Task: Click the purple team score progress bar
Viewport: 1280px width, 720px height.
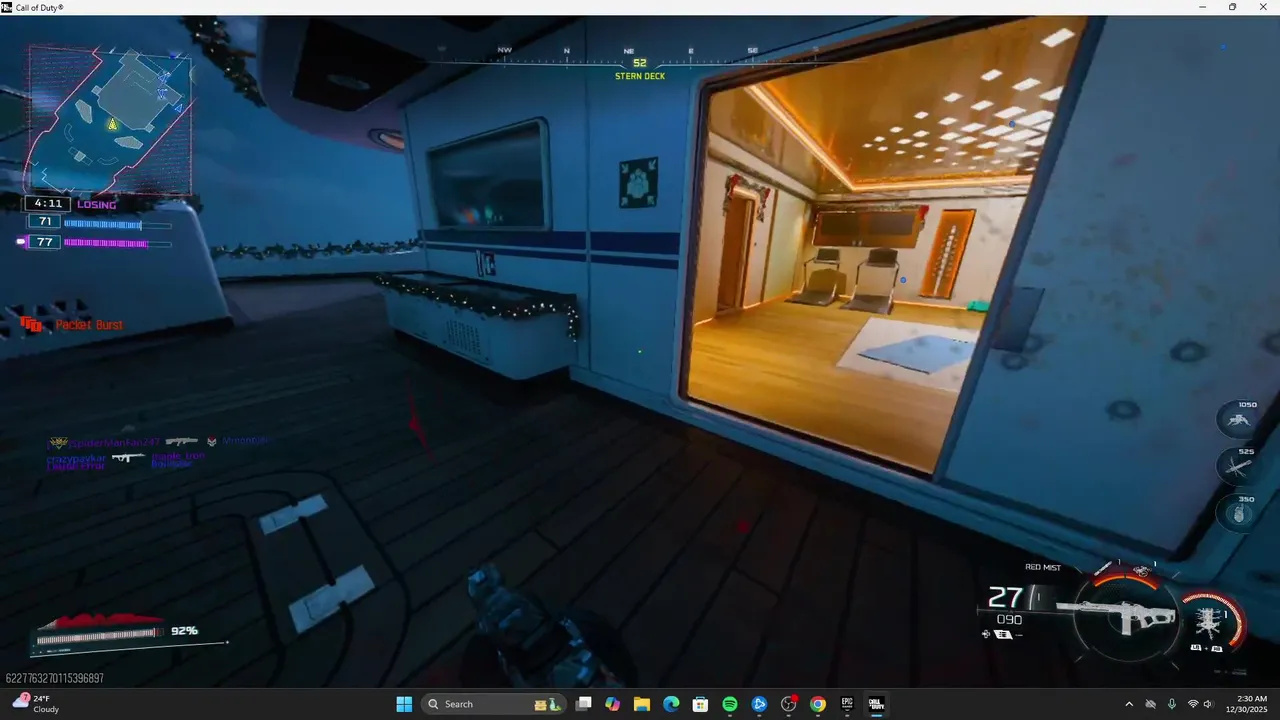Action: (117, 243)
